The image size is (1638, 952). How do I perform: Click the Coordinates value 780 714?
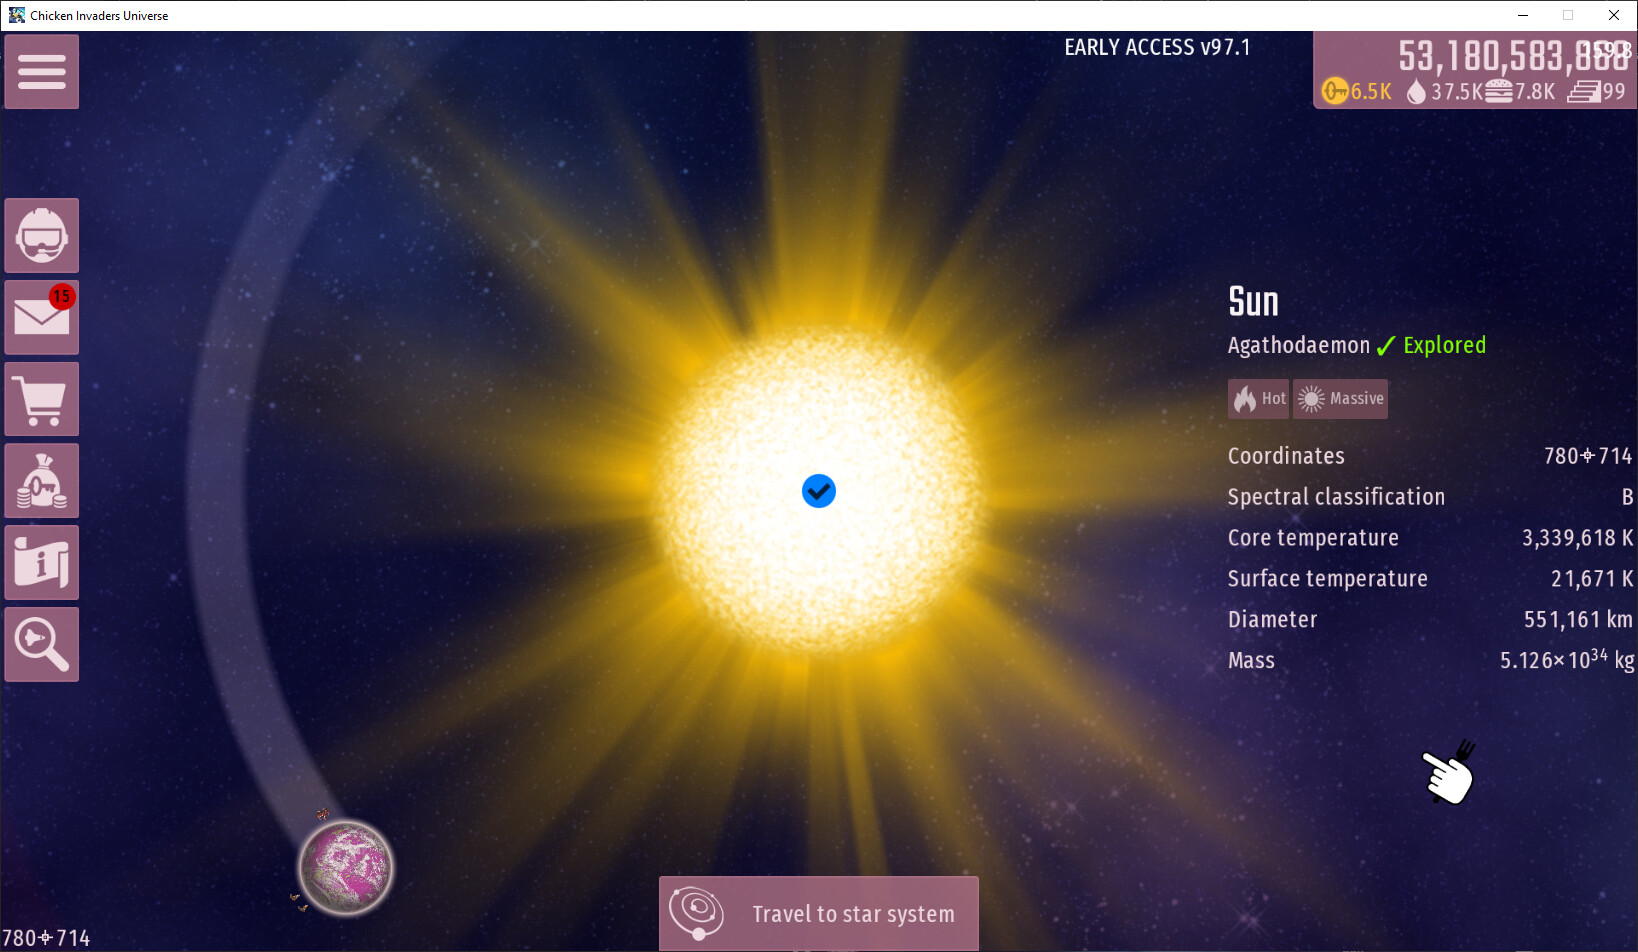(1587, 456)
